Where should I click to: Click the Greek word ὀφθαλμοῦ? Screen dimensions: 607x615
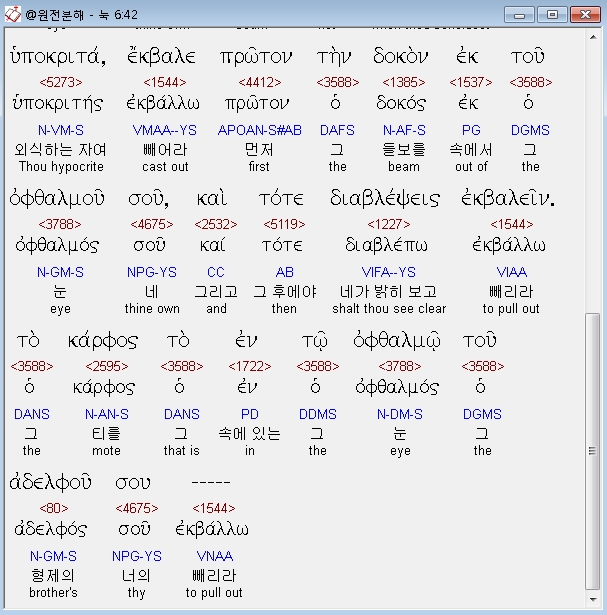coord(57,198)
